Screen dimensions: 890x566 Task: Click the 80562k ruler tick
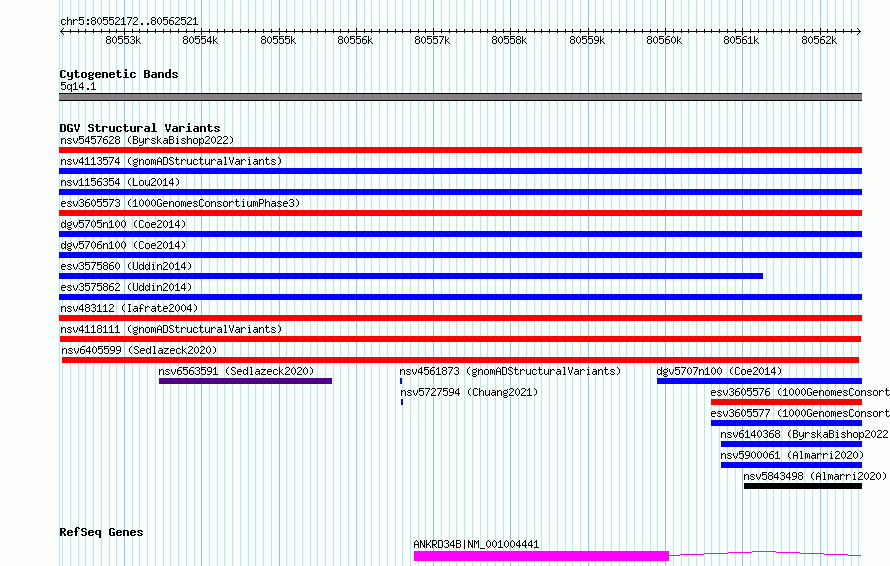818,40
